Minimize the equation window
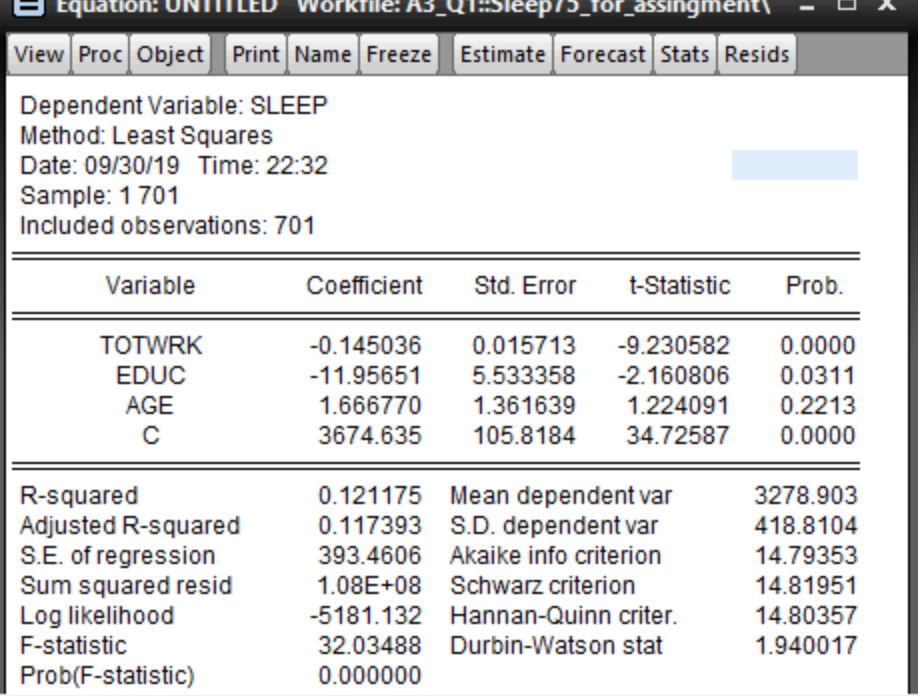The image size is (918, 696). coord(807,7)
